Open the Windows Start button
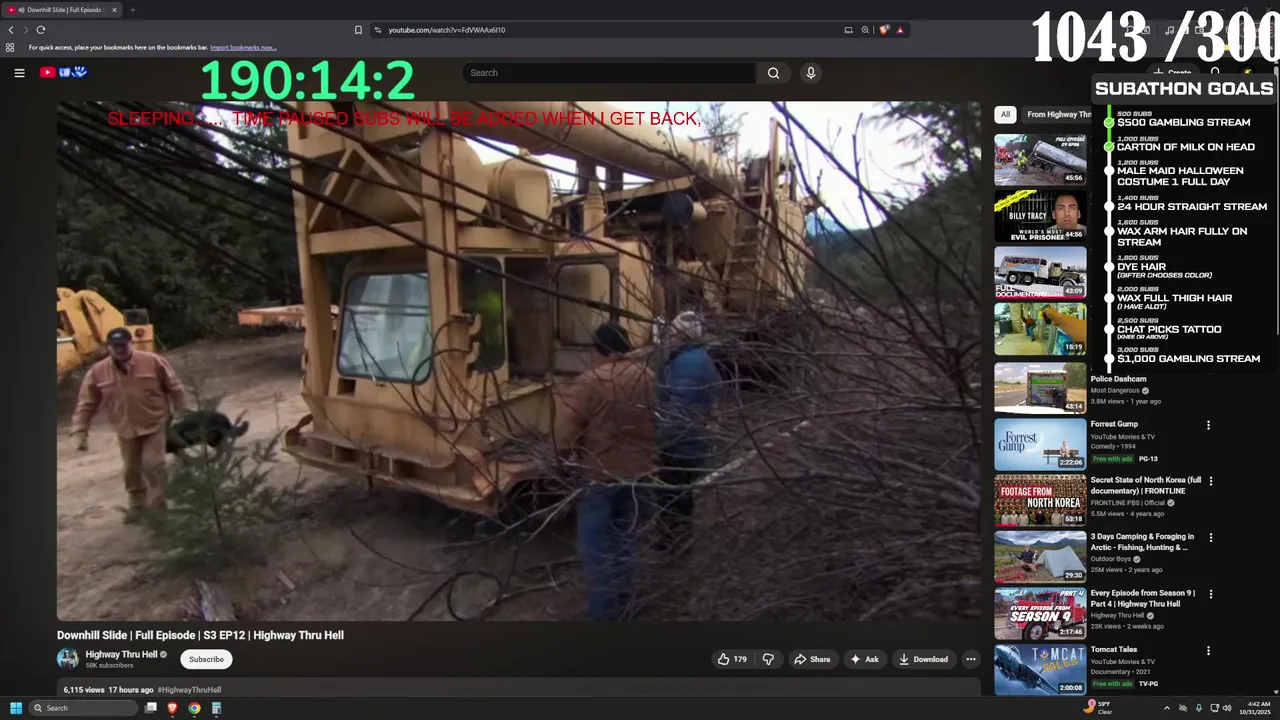 point(16,708)
